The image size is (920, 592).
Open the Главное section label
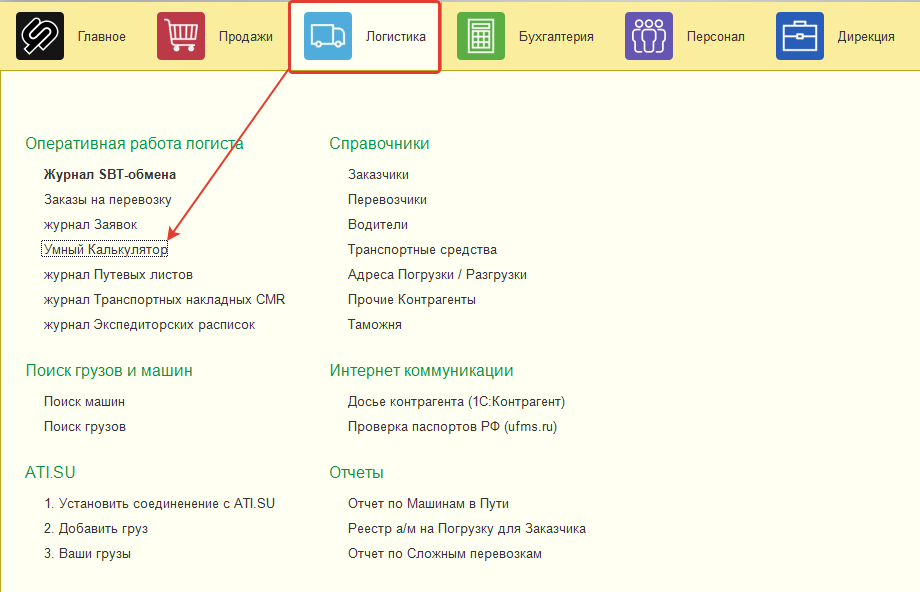(102, 36)
